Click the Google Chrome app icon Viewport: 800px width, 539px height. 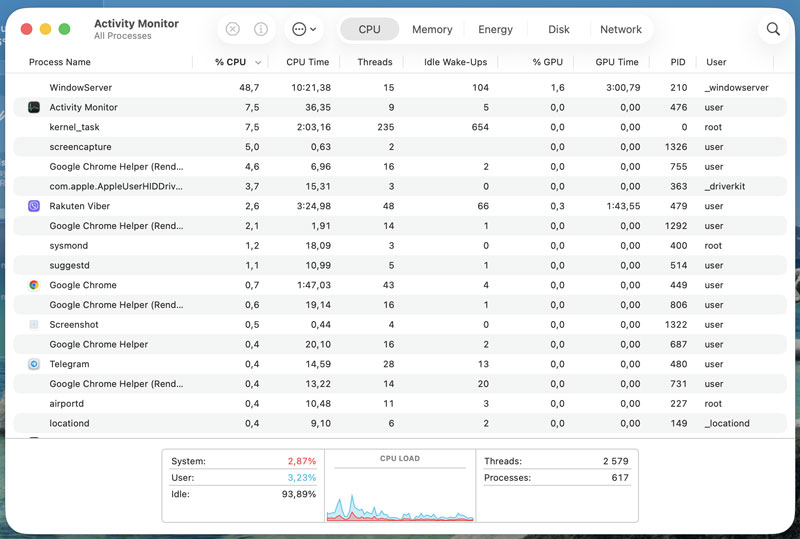tap(34, 285)
